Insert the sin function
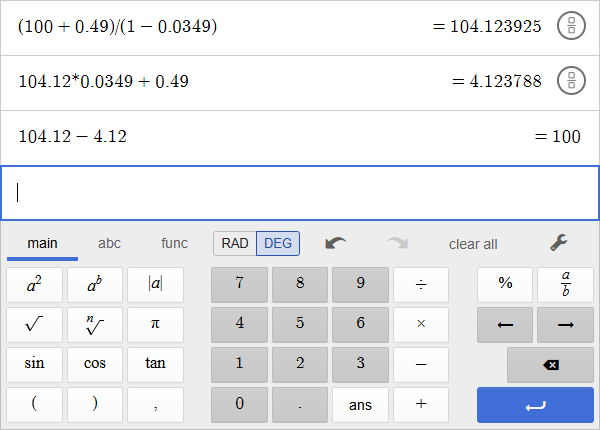600x430 pixels. (x=34, y=365)
